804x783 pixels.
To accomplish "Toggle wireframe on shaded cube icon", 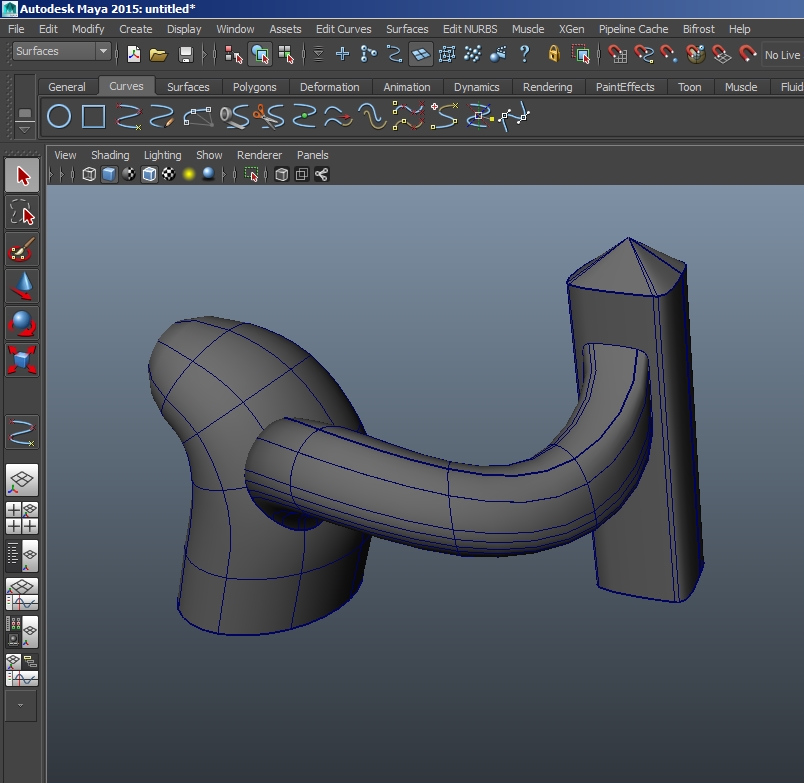I will click(x=149, y=174).
